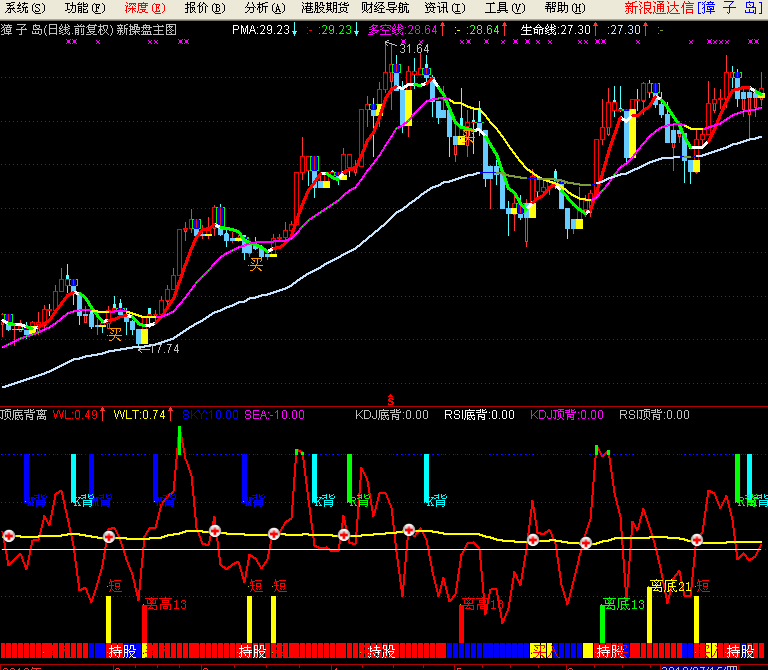The width and height of the screenshot is (768, 670).
Task: Click the first red crosshair circle on the left edge
Action: [9, 536]
